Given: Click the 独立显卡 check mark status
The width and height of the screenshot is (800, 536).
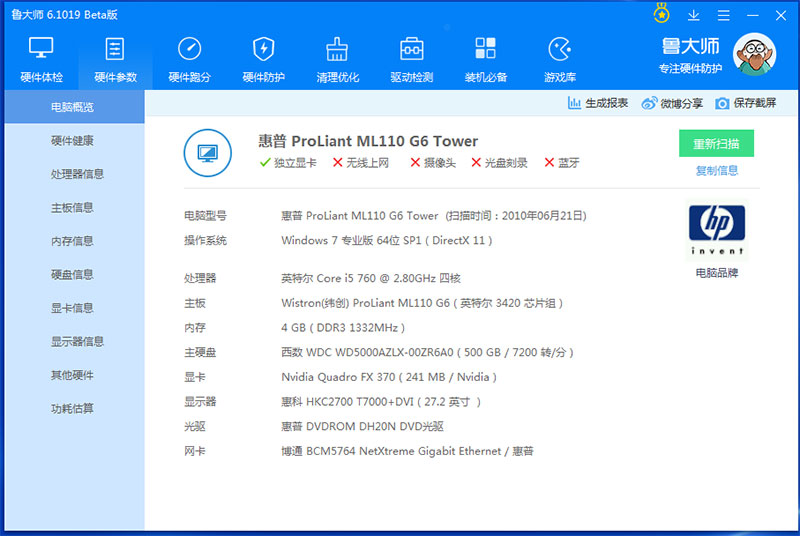Looking at the screenshot, I should pos(288,163).
